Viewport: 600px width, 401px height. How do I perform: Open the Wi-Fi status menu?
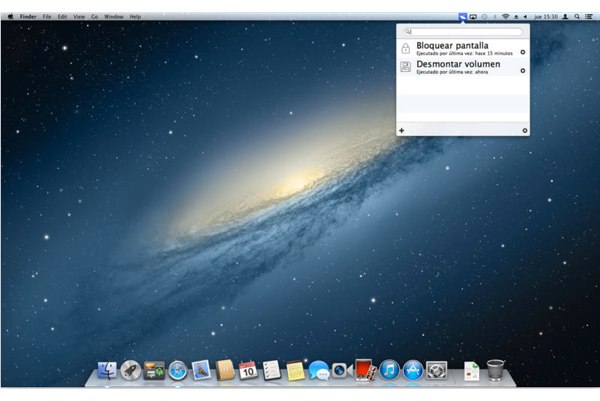(505, 16)
